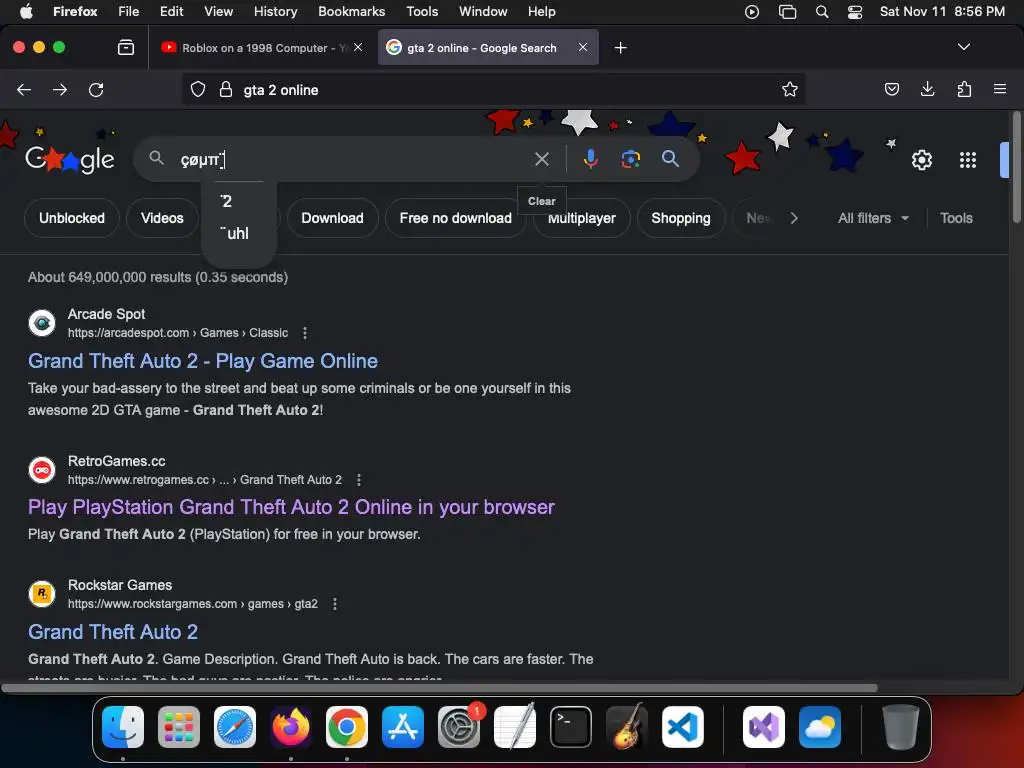The width and height of the screenshot is (1024, 768).
Task: Filter results by Videos chip
Action: (162, 218)
